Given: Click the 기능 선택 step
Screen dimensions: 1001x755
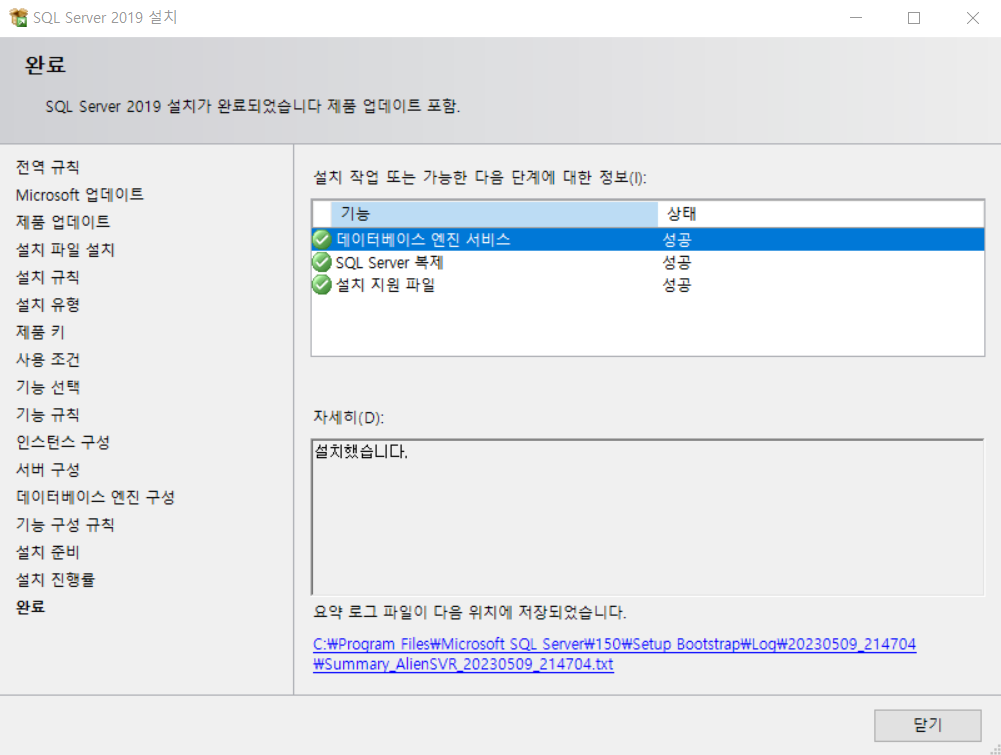Looking at the screenshot, I should 48,387.
